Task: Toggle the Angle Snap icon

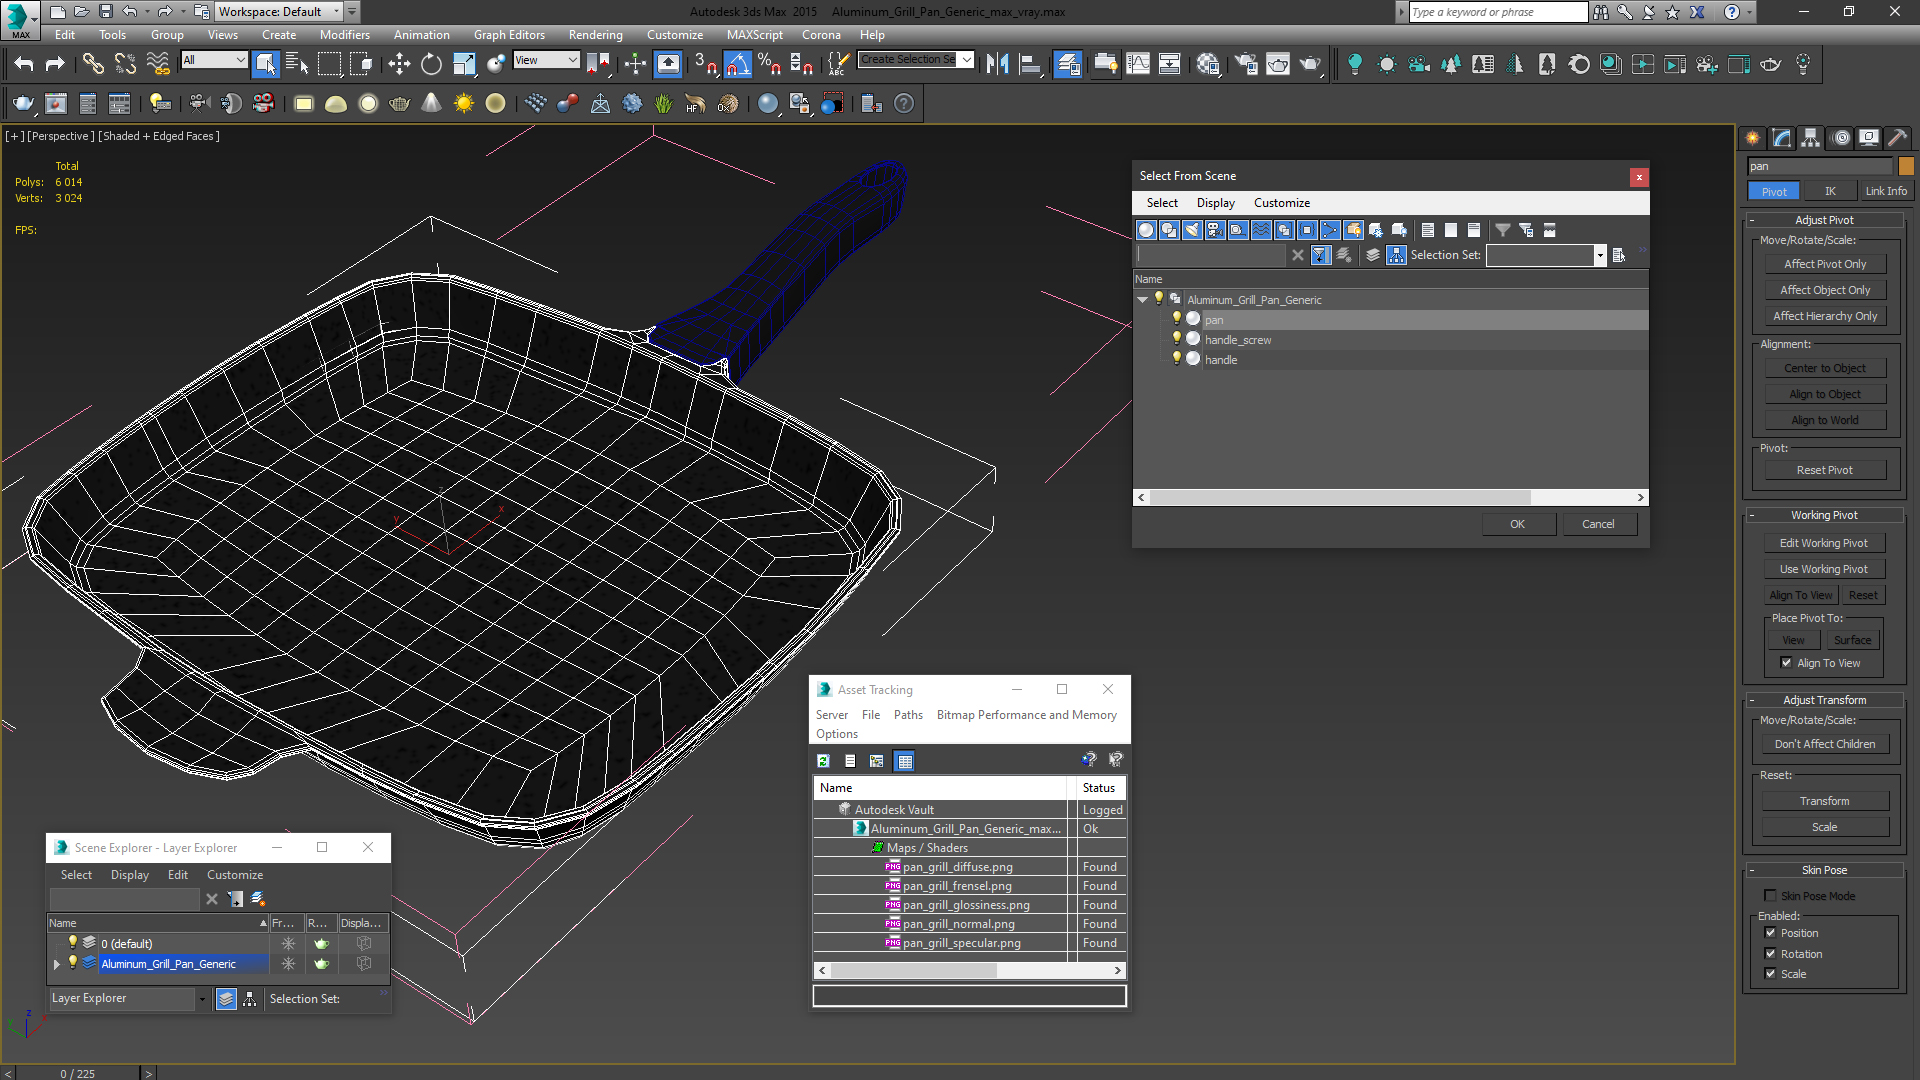Action: (x=737, y=64)
